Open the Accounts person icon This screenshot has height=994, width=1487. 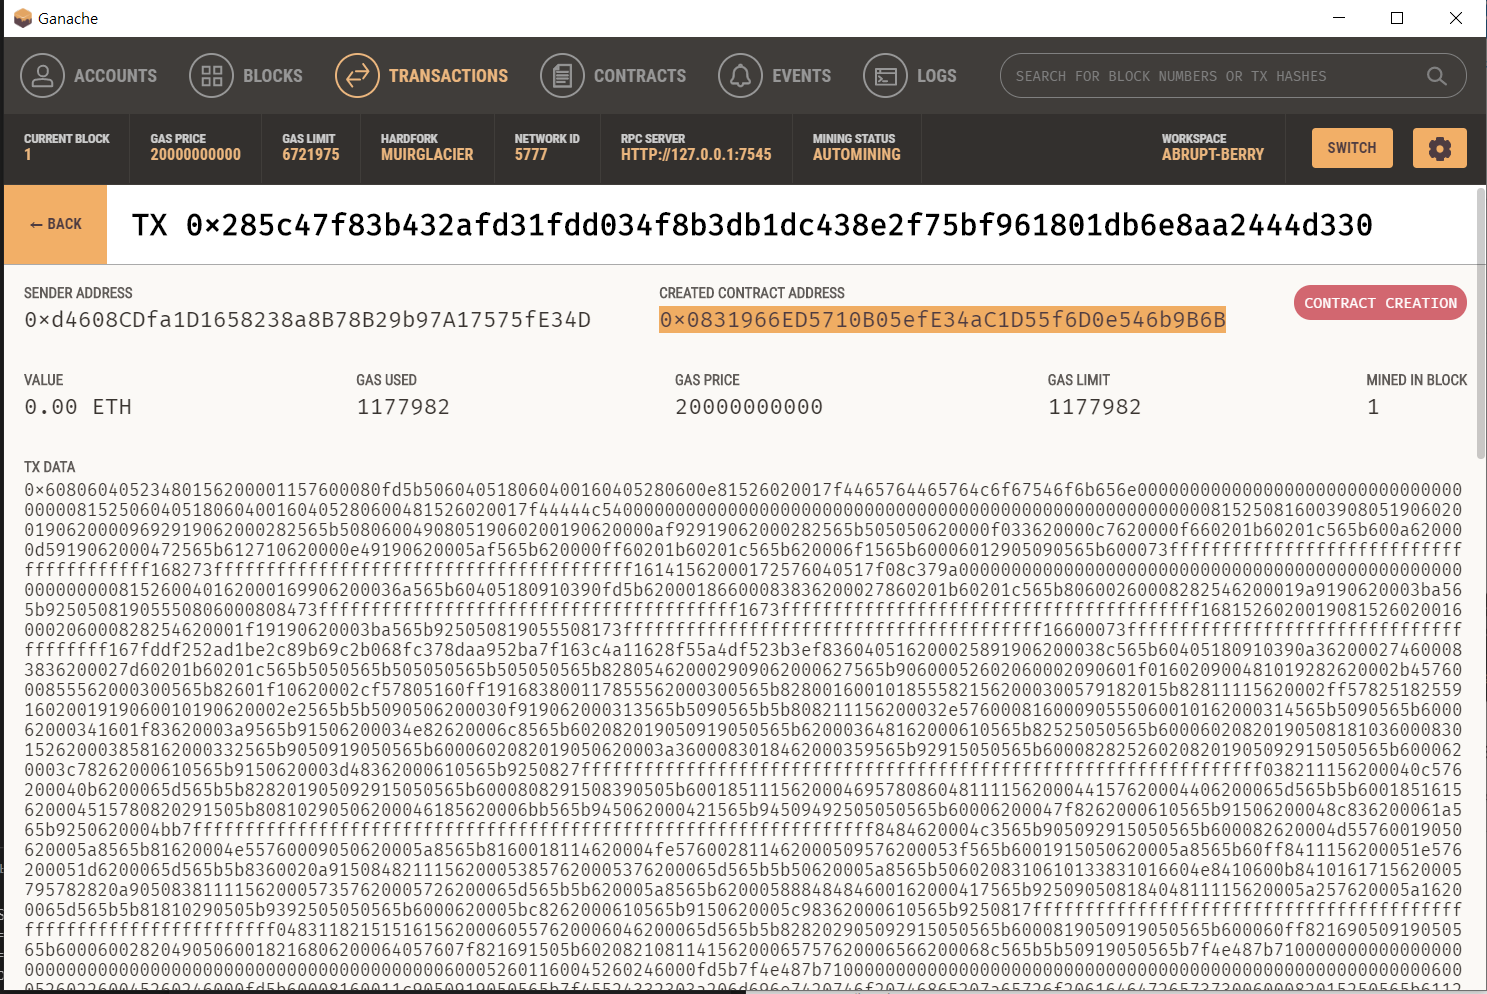pyautogui.click(x=42, y=76)
